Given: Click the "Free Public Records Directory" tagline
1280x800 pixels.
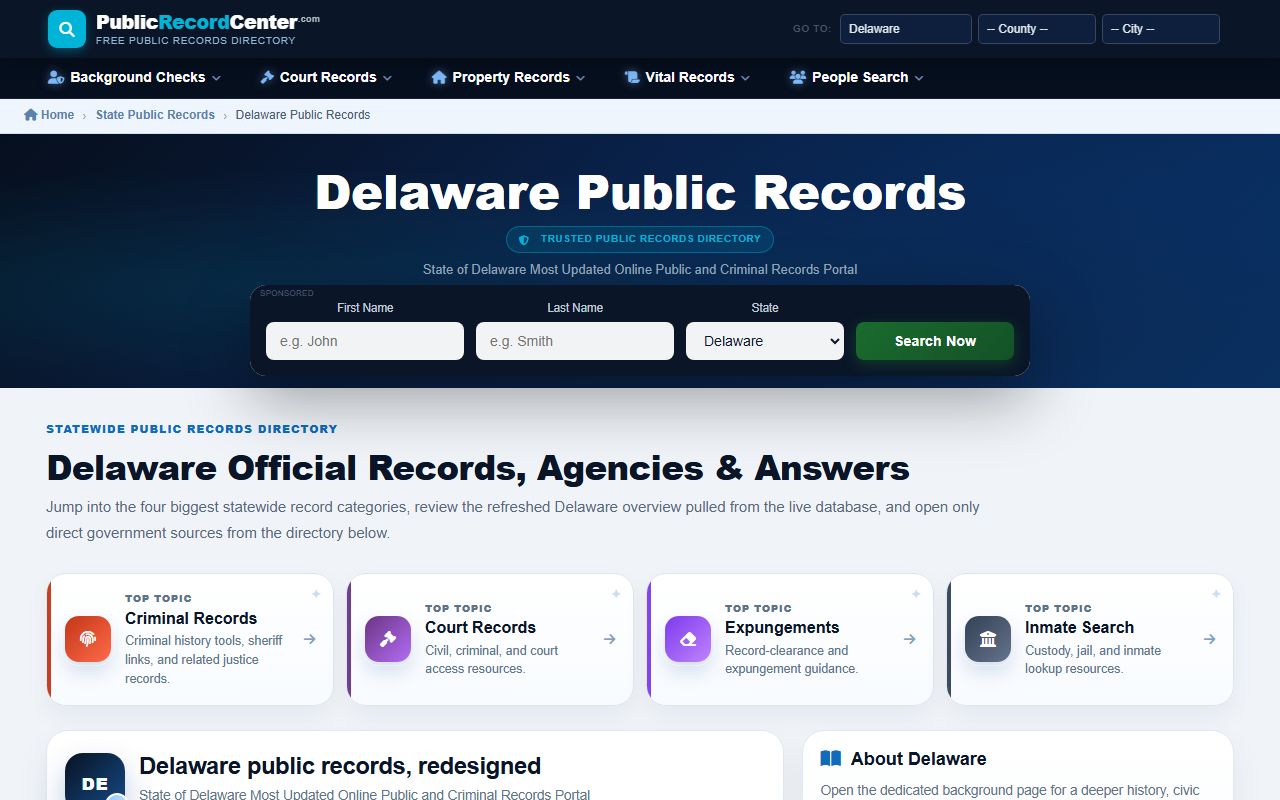Looking at the screenshot, I should (x=196, y=41).
